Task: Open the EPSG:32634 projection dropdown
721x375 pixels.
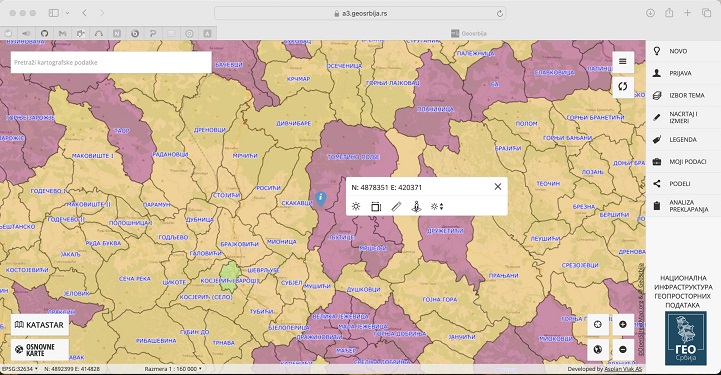Action: pos(19,369)
